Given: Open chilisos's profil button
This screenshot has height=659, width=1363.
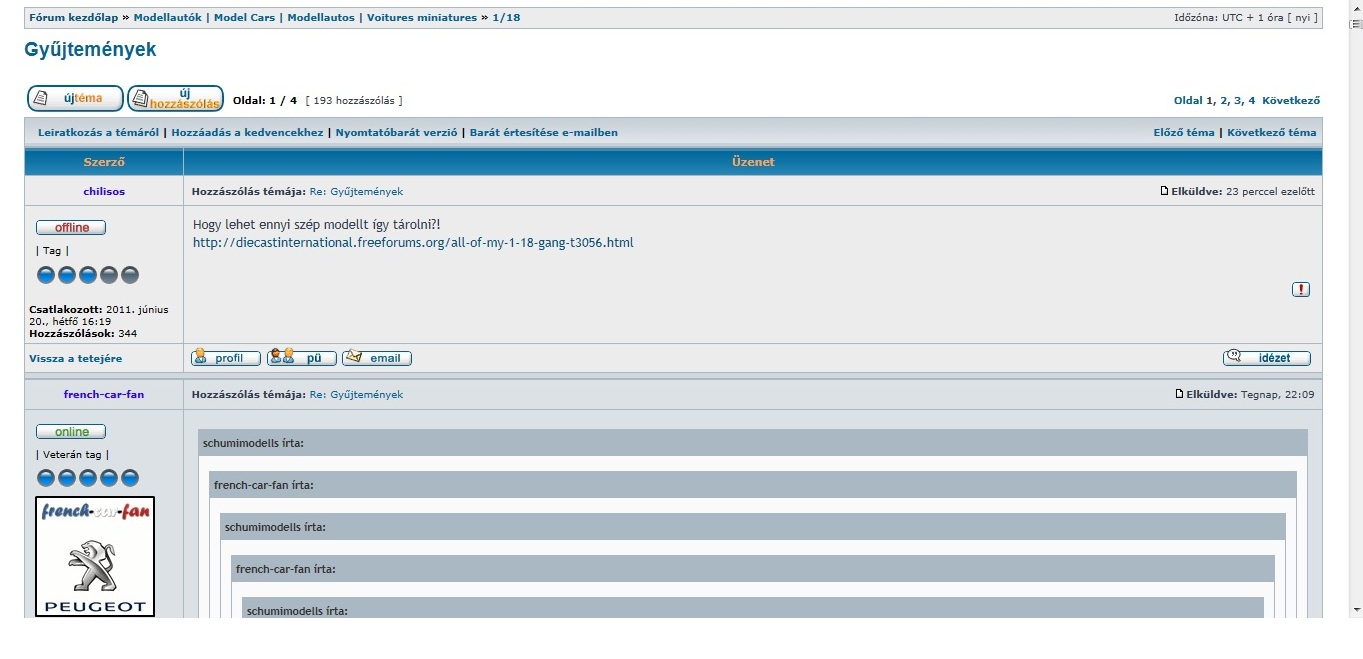Looking at the screenshot, I should pyautogui.click(x=226, y=358).
